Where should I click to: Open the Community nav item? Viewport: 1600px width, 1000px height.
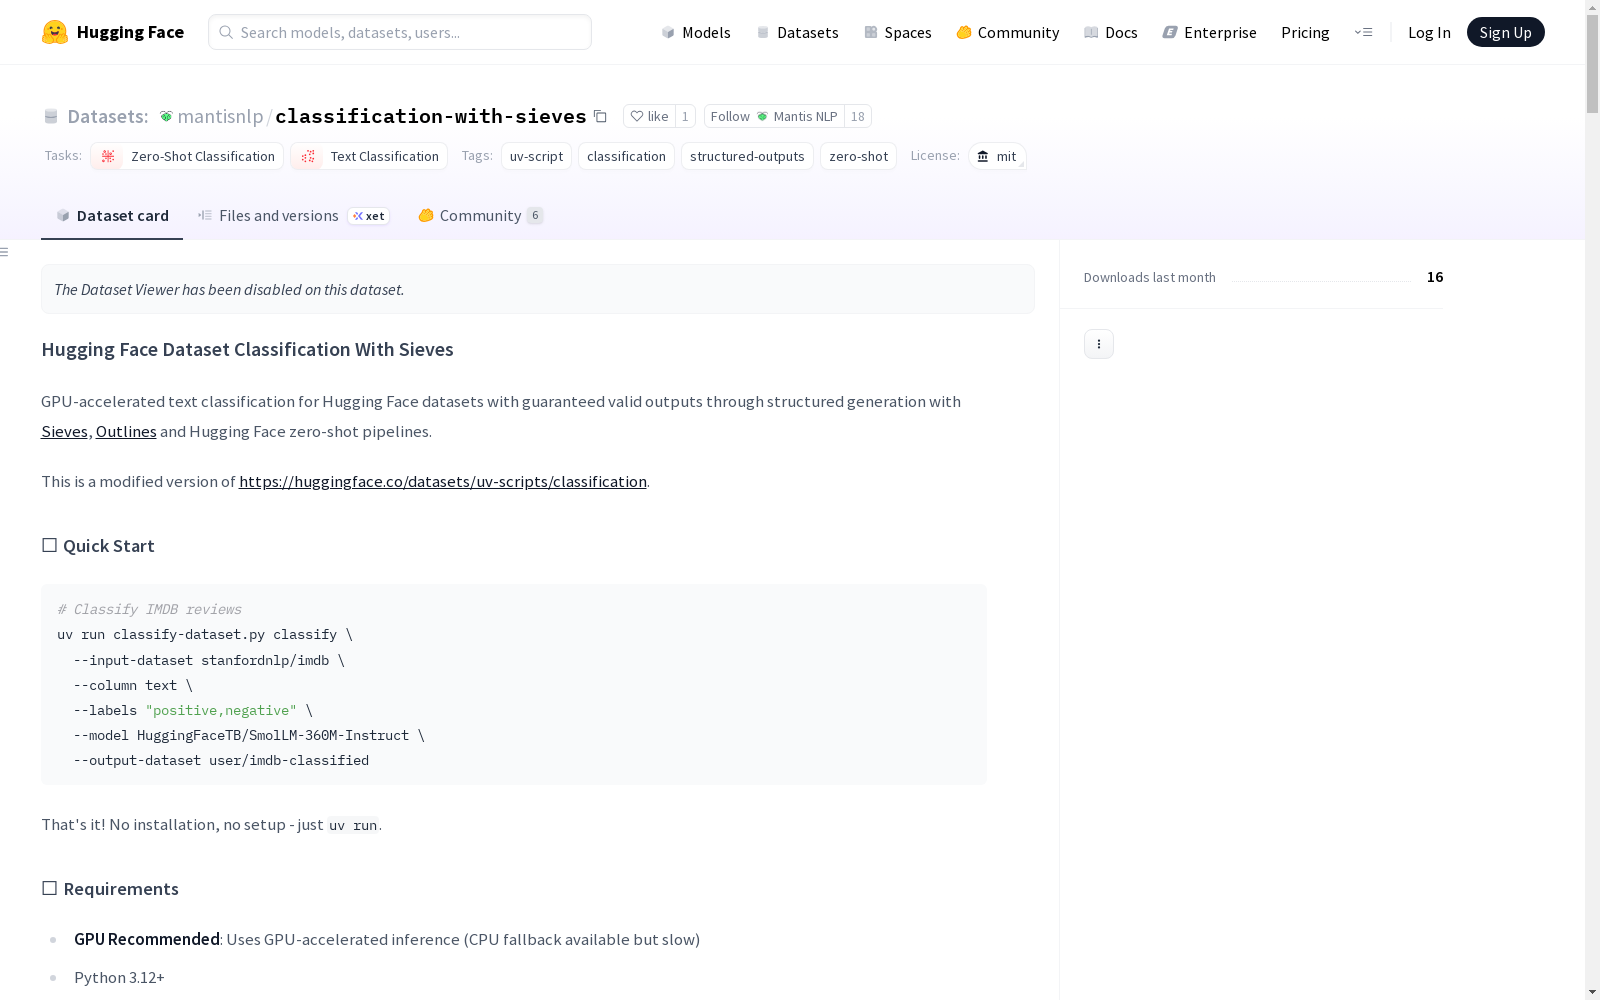pyautogui.click(x=1008, y=32)
